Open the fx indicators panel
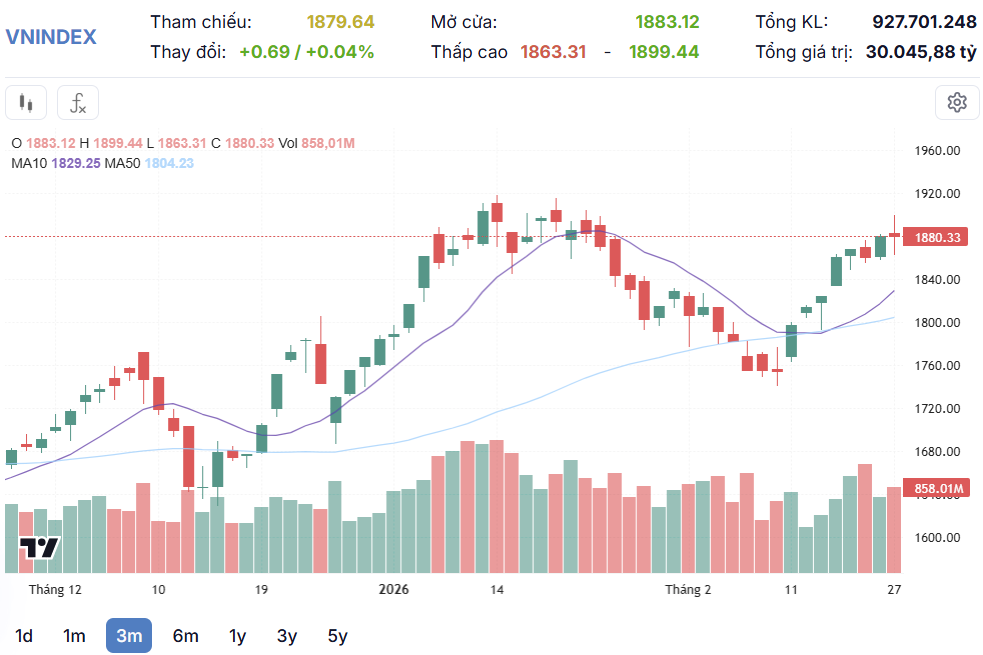Viewport: 983px width, 655px height. [x=77, y=102]
